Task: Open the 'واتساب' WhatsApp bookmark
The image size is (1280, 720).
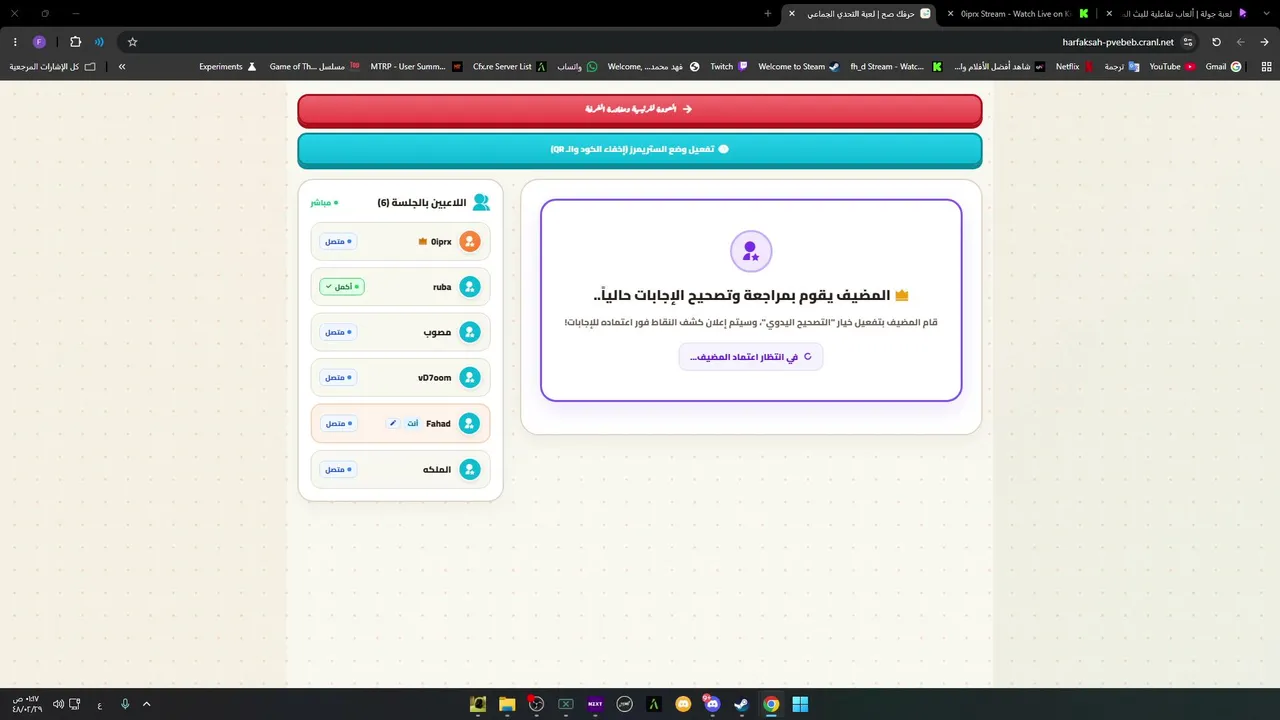Action: pyautogui.click(x=577, y=67)
